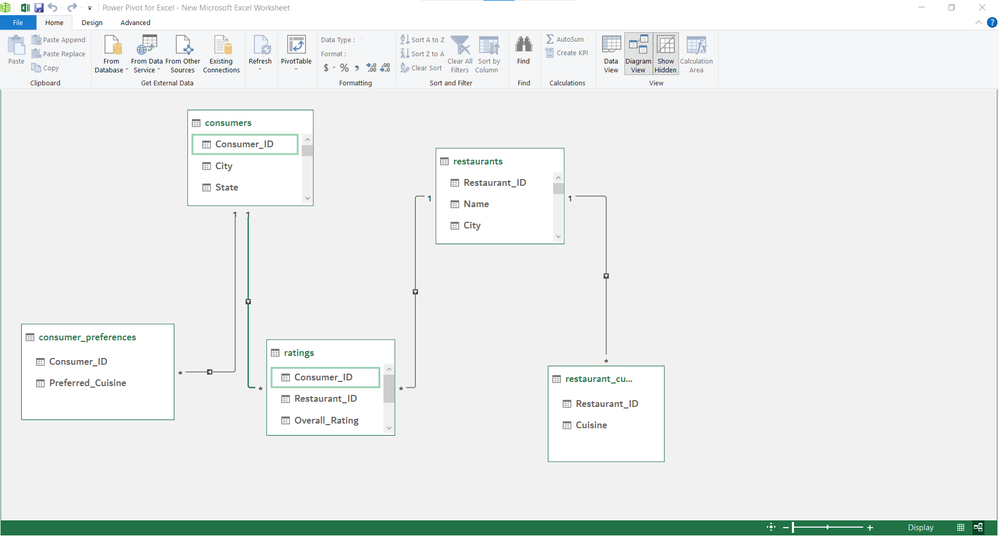Click Clear Sort option
The image size is (999, 536).
[x=421, y=68]
